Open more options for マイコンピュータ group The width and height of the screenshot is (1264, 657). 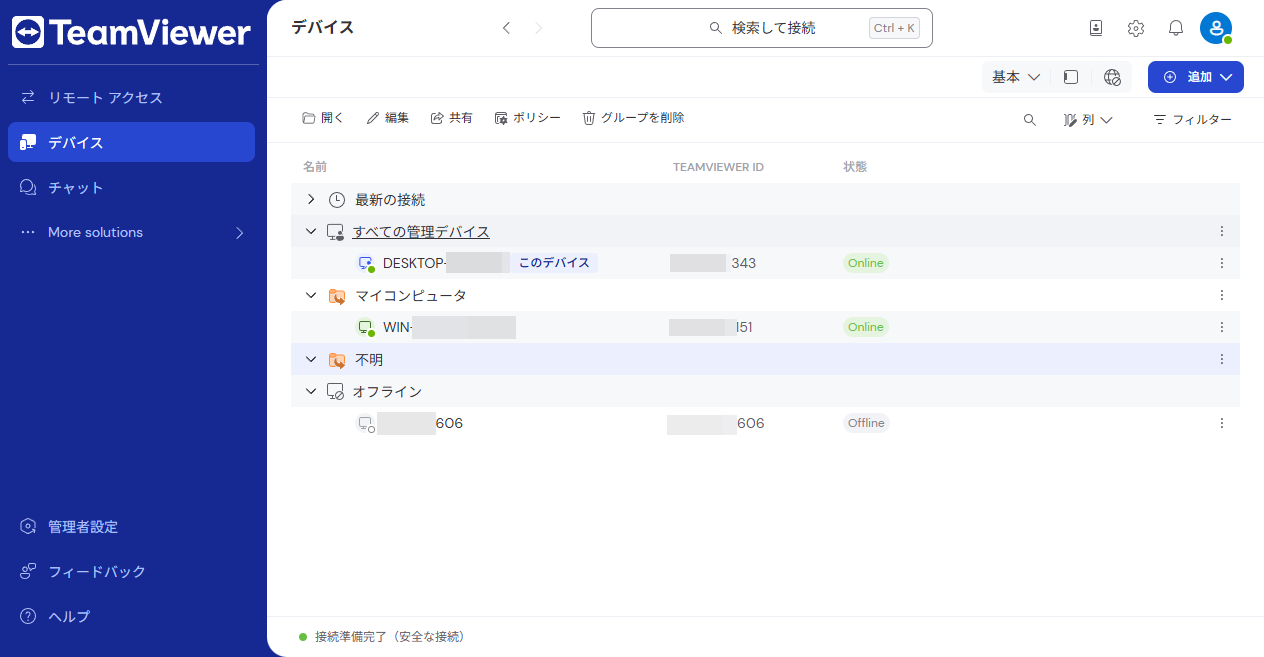(x=1221, y=295)
